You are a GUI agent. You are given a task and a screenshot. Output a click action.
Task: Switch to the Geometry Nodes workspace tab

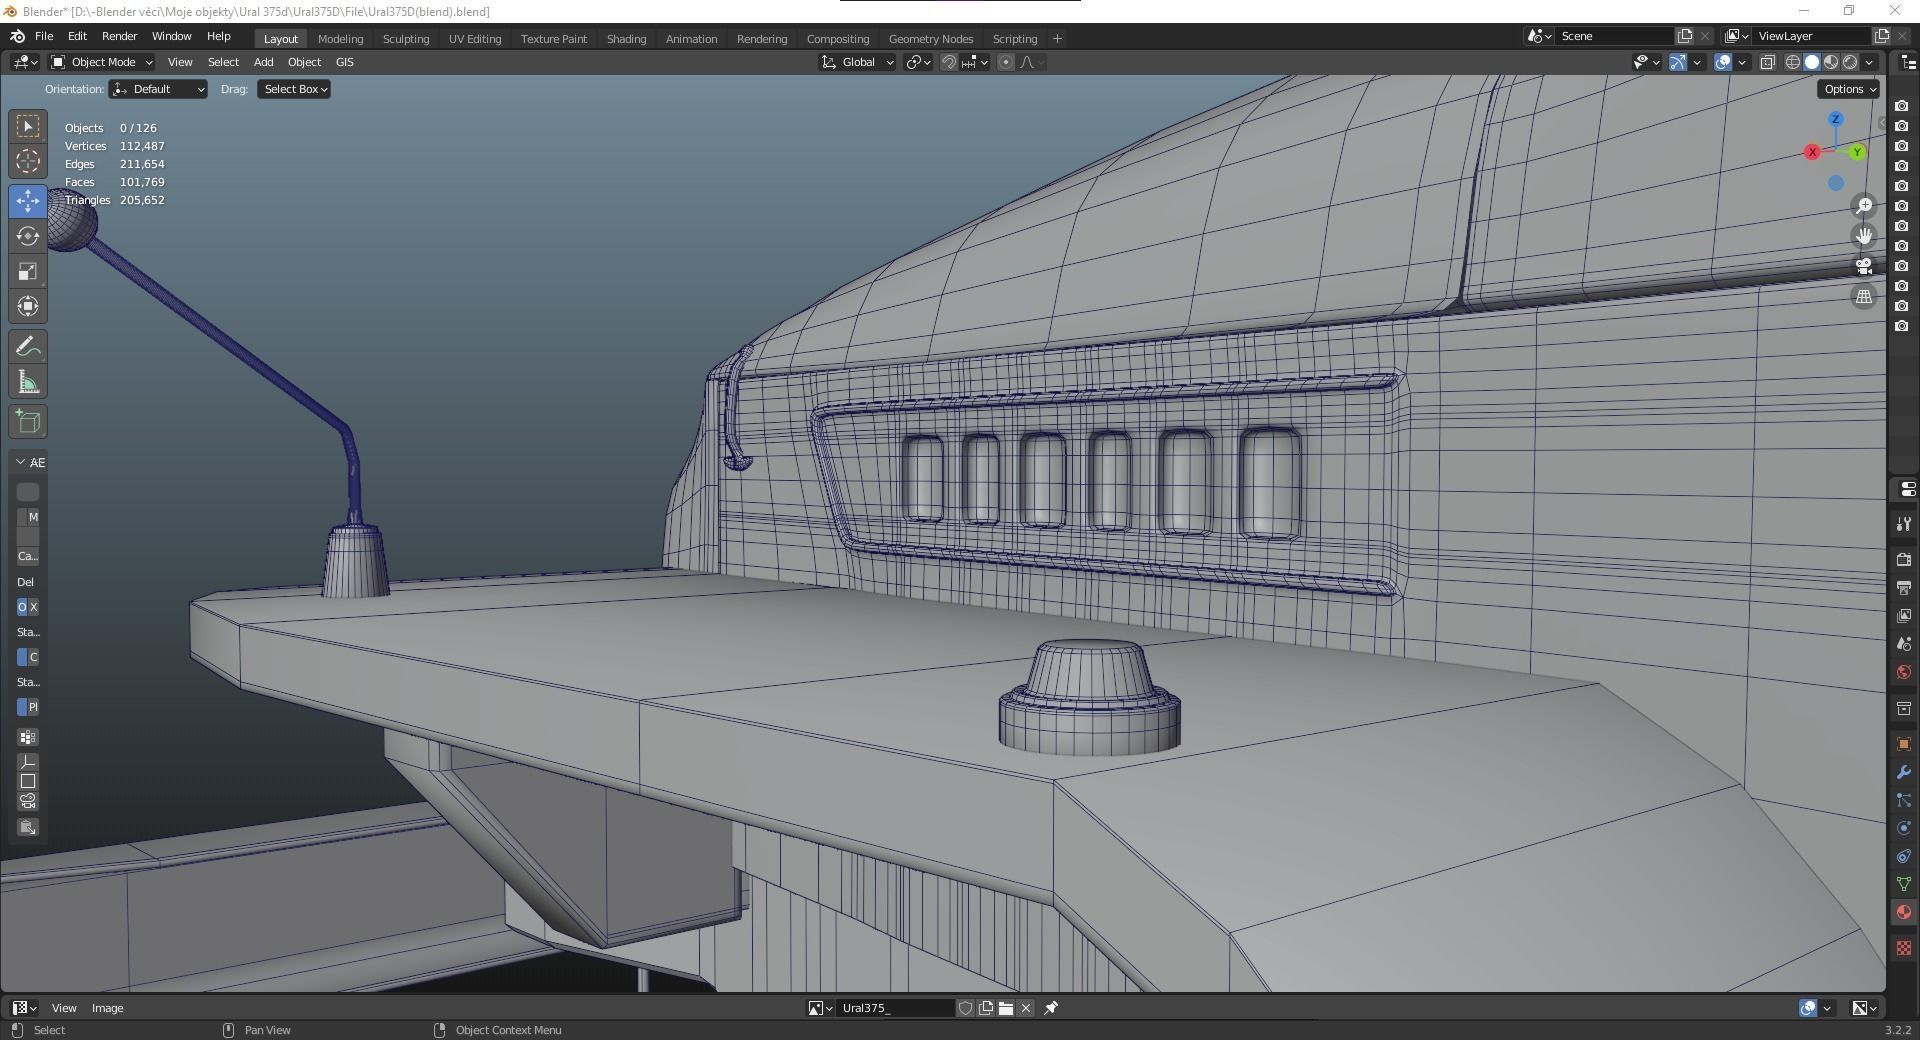click(931, 39)
